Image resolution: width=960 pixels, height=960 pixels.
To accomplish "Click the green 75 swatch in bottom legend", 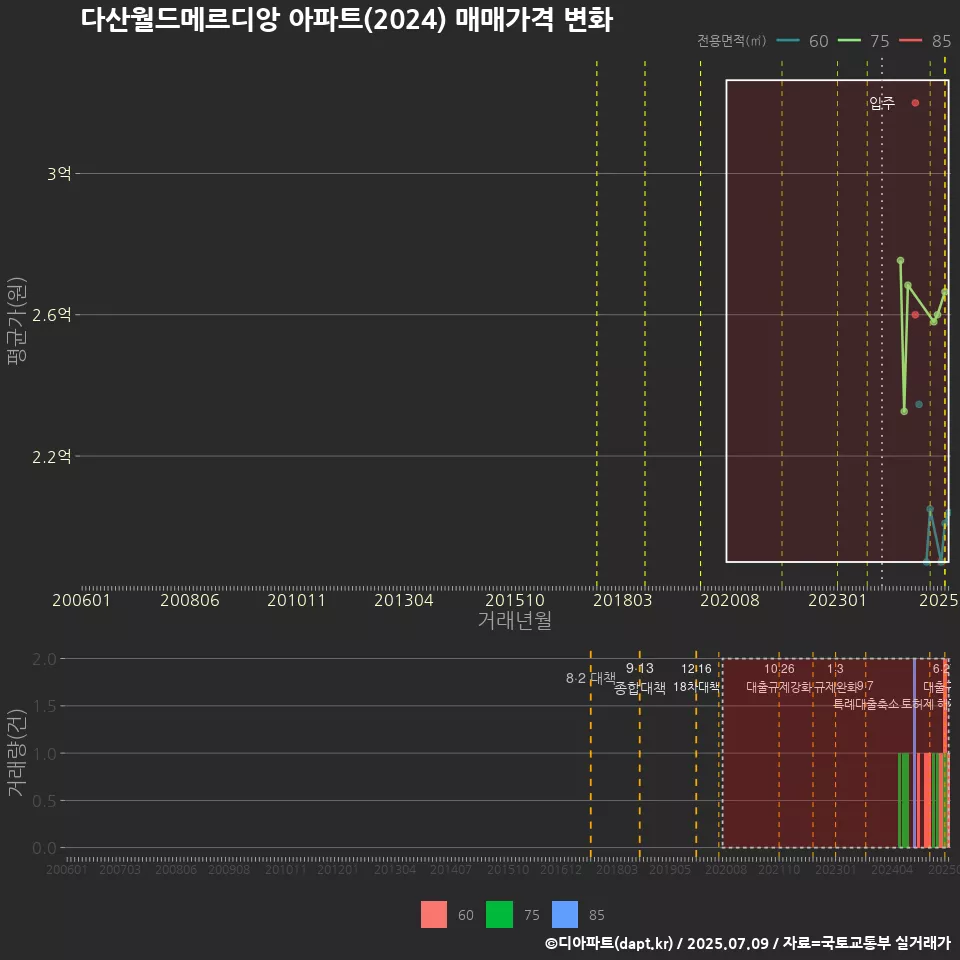I will (x=499, y=915).
